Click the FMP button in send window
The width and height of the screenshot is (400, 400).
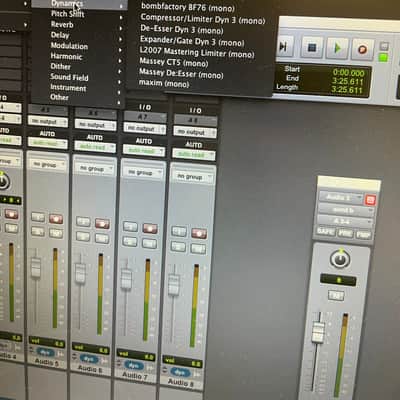tap(363, 235)
